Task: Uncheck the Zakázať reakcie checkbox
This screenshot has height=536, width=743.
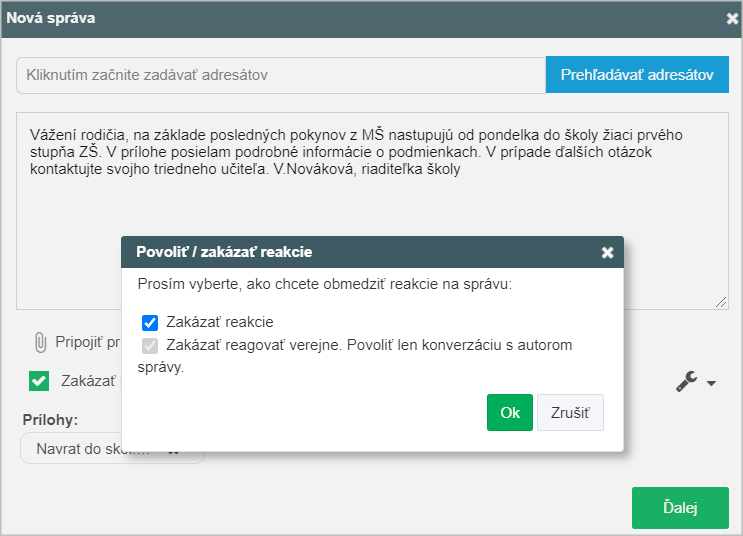Action: 150,323
